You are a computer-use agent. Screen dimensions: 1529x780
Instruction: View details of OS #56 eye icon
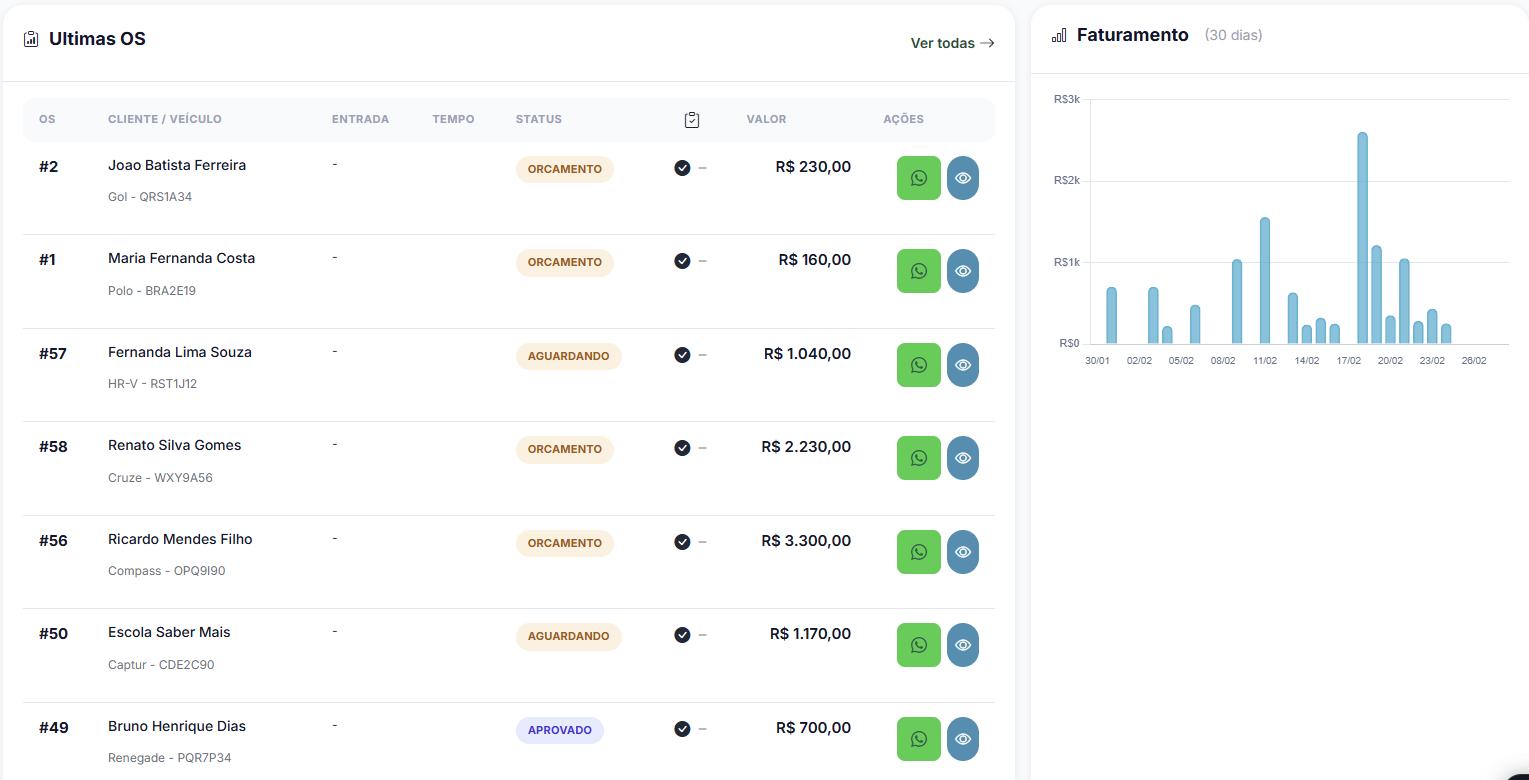pyautogui.click(x=962, y=552)
